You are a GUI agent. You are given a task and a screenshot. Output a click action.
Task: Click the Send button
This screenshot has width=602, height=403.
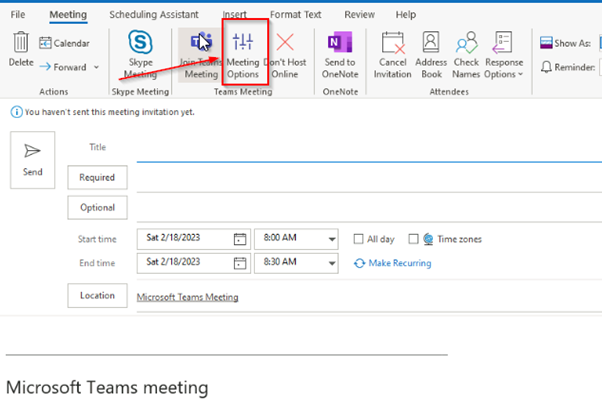point(33,158)
